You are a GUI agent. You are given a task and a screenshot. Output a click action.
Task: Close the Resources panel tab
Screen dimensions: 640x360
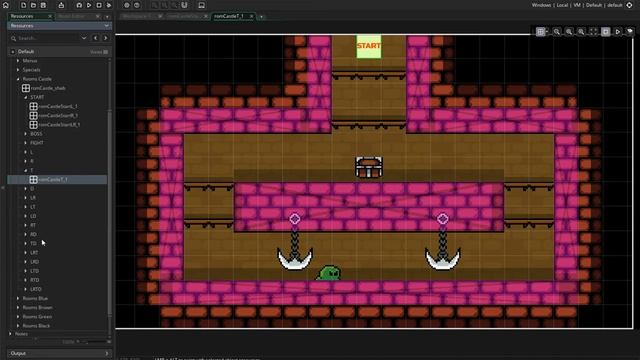click(50, 16)
